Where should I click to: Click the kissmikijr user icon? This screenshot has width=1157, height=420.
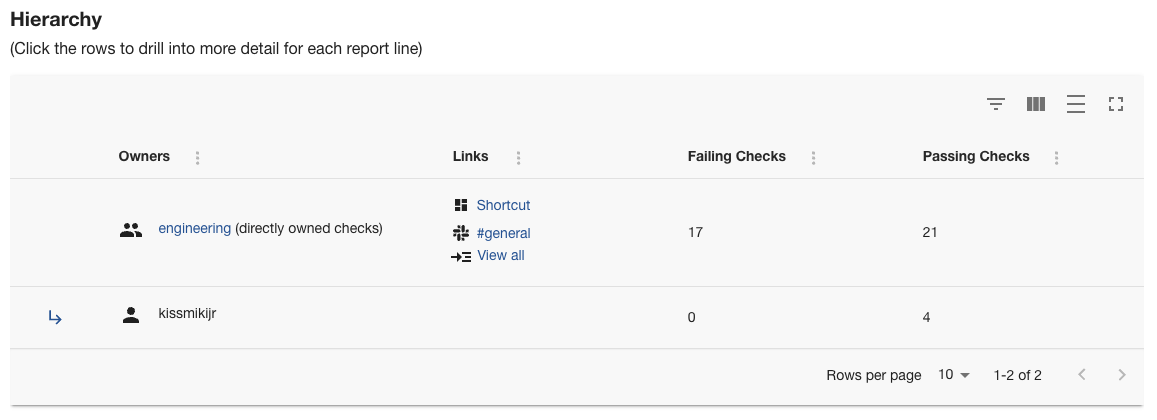pos(130,315)
